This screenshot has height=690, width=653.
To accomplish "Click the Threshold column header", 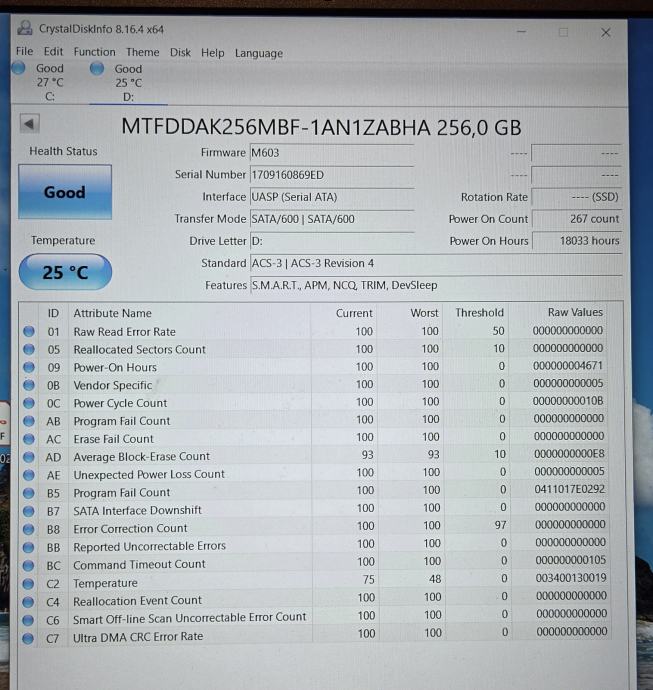I will click(x=479, y=312).
